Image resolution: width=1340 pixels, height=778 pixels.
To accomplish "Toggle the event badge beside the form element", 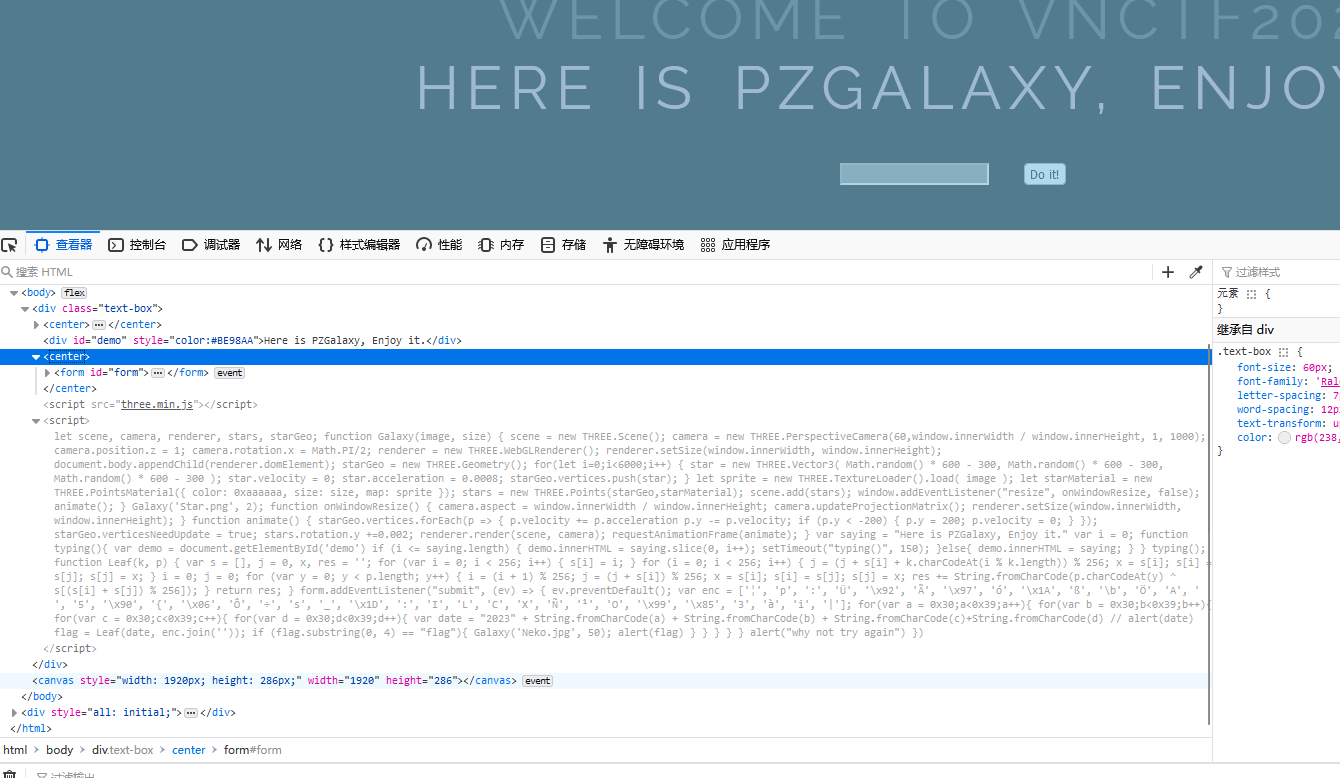I will 230,373.
